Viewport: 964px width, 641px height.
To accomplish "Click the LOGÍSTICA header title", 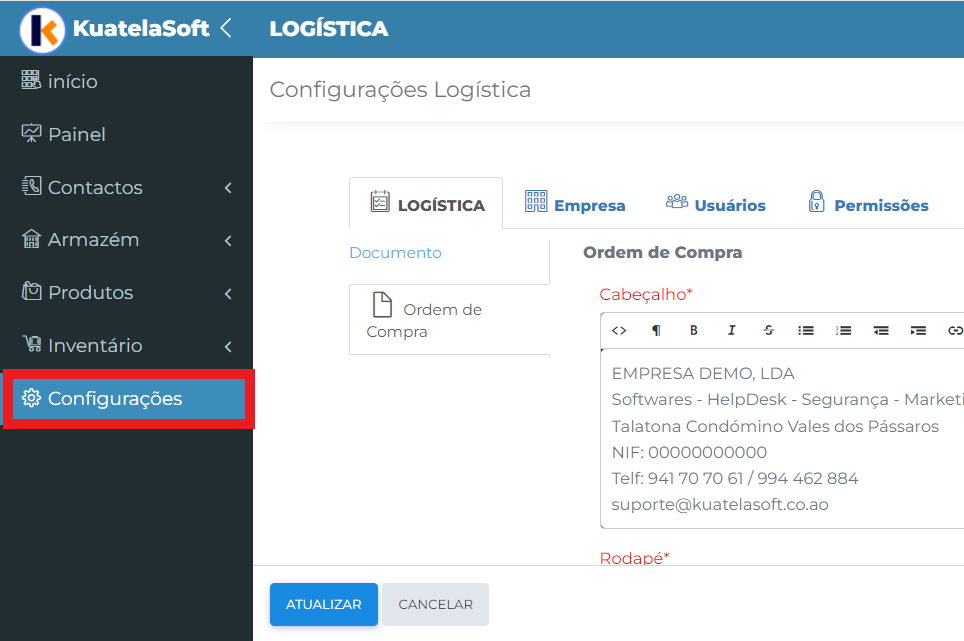I will (328, 29).
